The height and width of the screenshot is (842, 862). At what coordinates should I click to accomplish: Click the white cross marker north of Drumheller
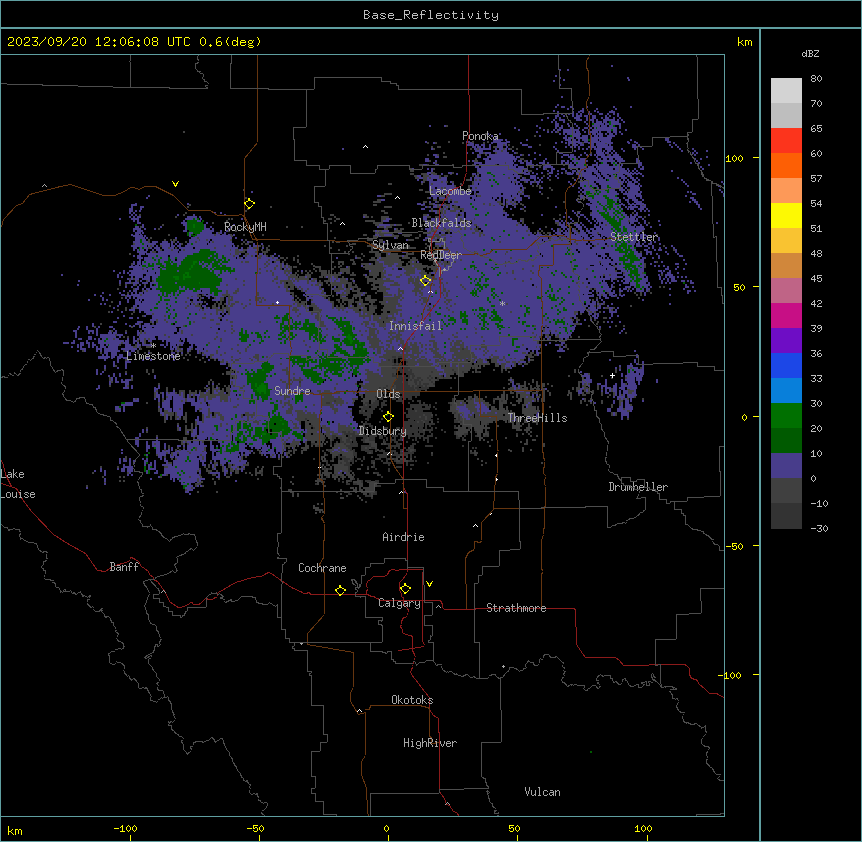pyautogui.click(x=612, y=375)
